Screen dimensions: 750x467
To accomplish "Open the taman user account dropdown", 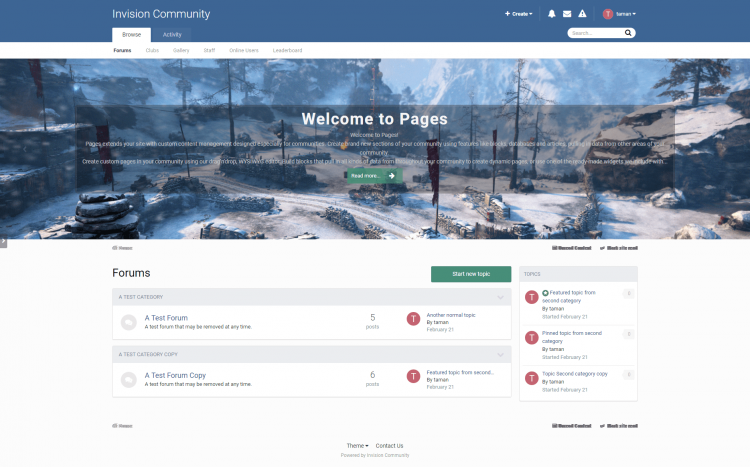I will (620, 14).
